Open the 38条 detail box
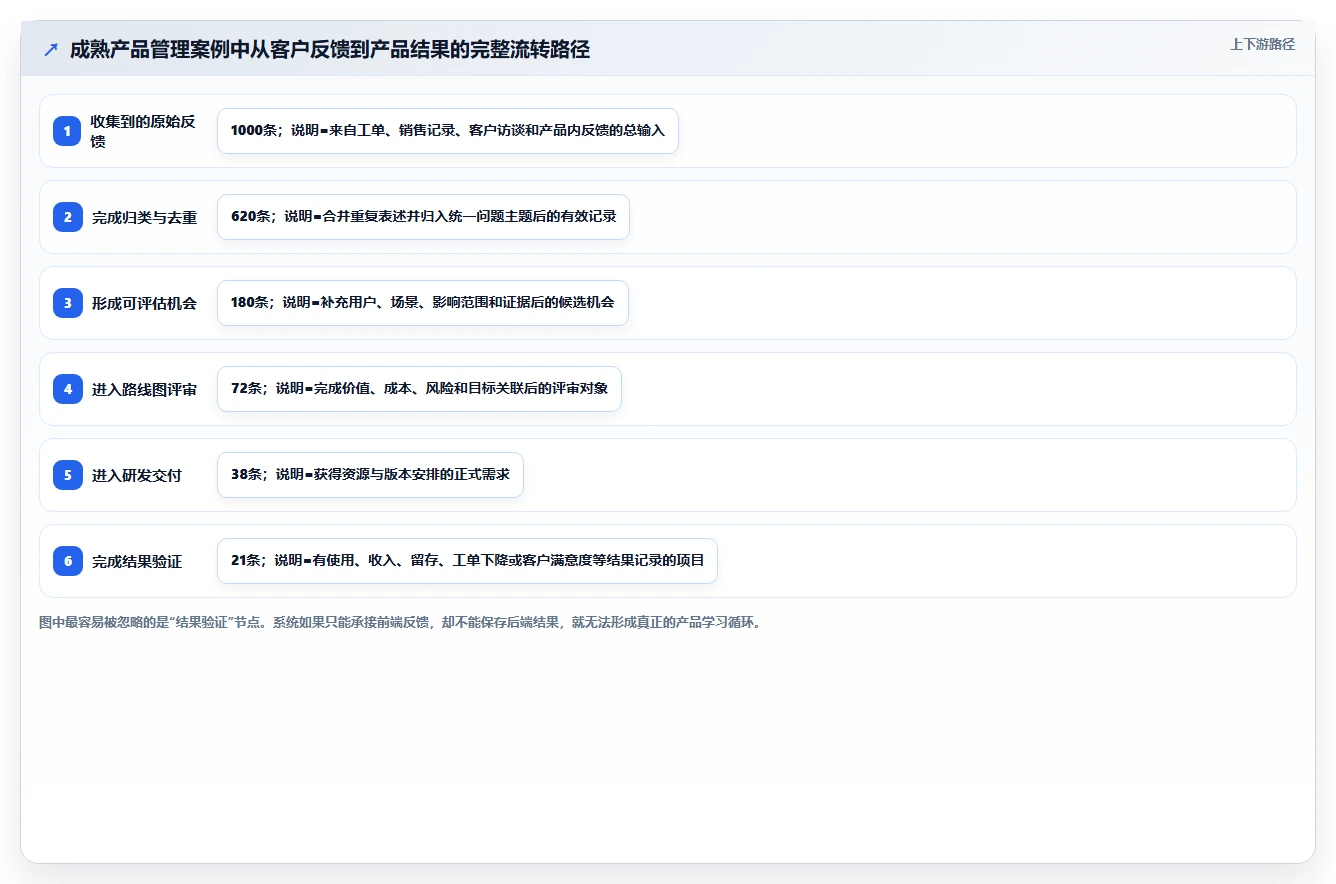The width and height of the screenshot is (1336, 884). [370, 475]
